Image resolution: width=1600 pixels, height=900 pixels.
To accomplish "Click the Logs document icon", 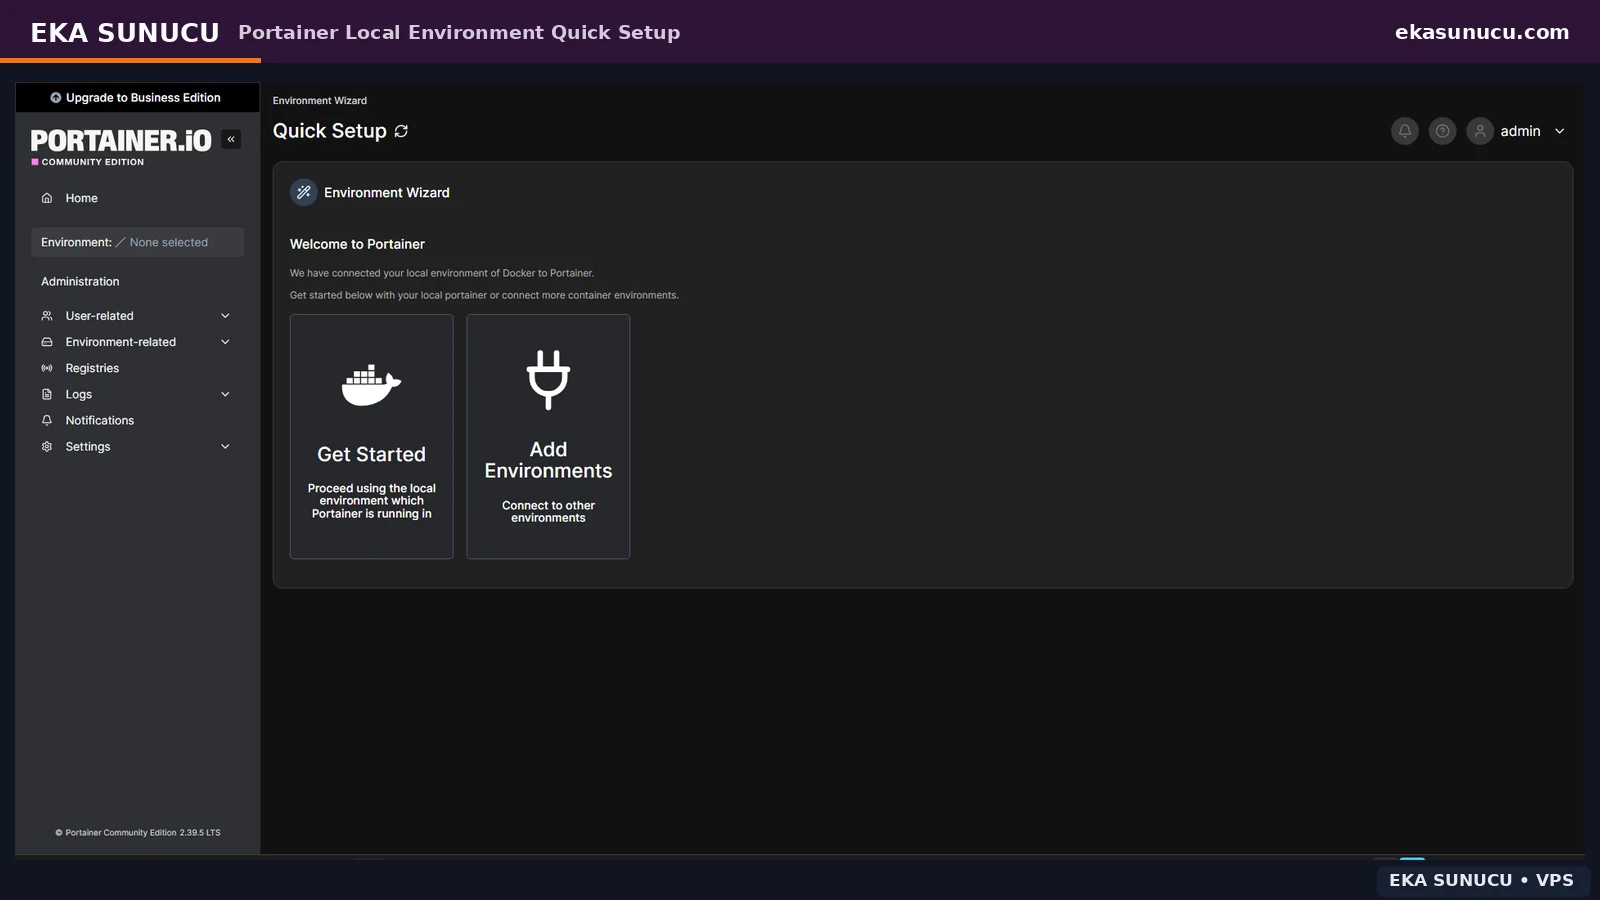I will click(47, 394).
